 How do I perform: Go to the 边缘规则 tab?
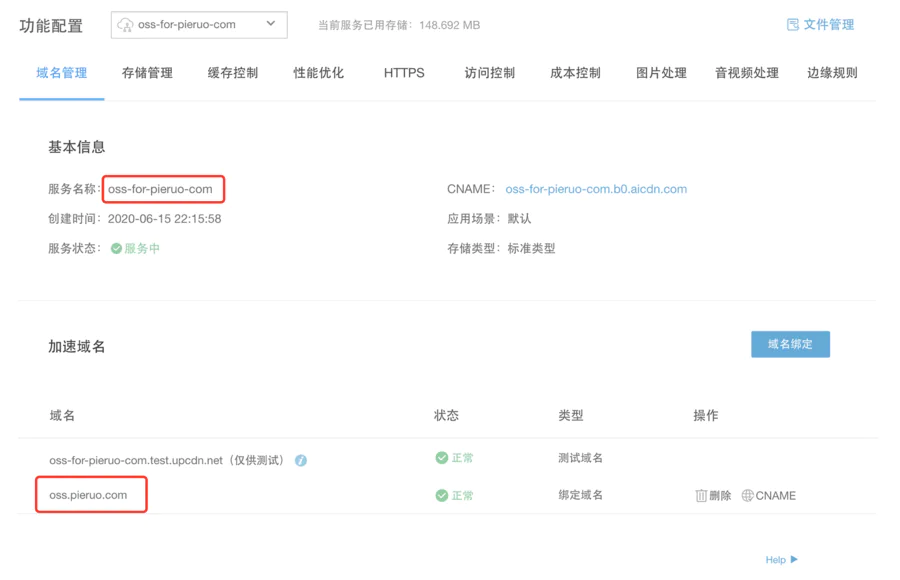[x=832, y=73]
